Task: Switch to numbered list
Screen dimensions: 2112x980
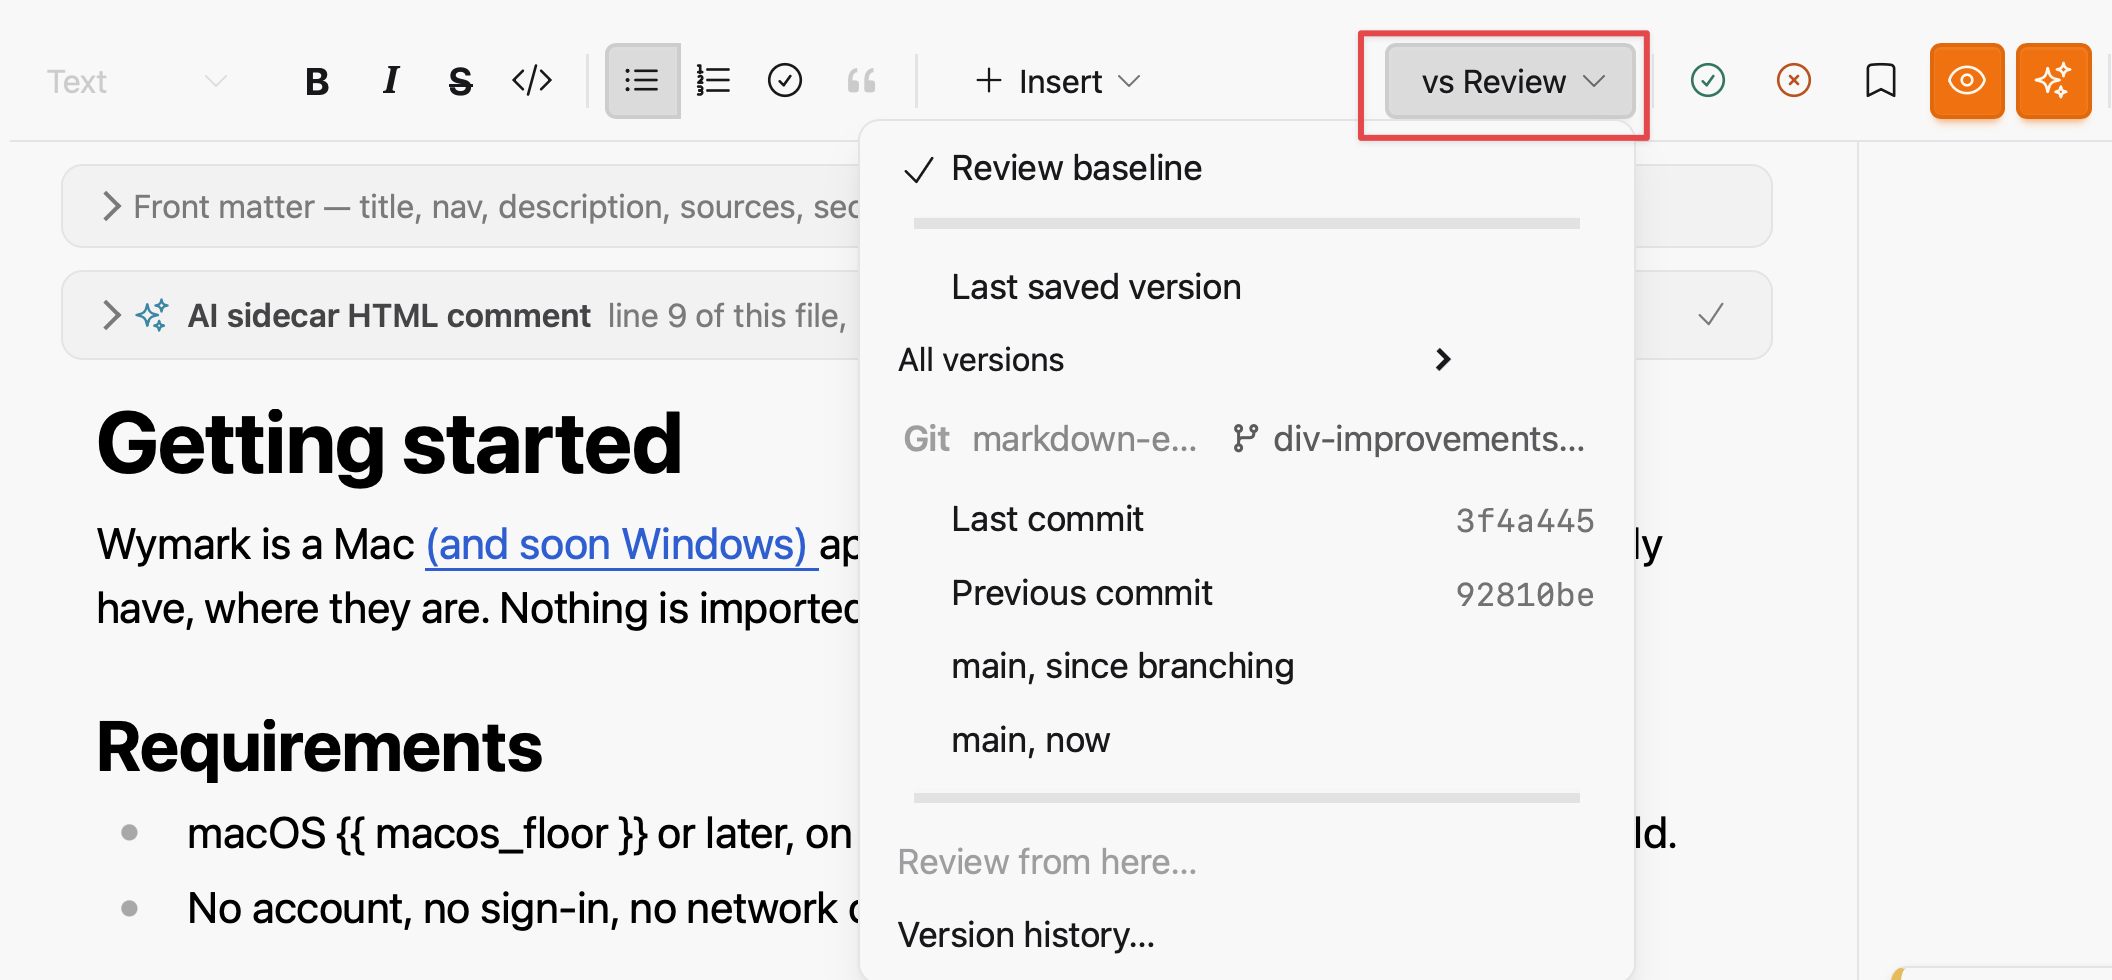Action: click(x=713, y=80)
